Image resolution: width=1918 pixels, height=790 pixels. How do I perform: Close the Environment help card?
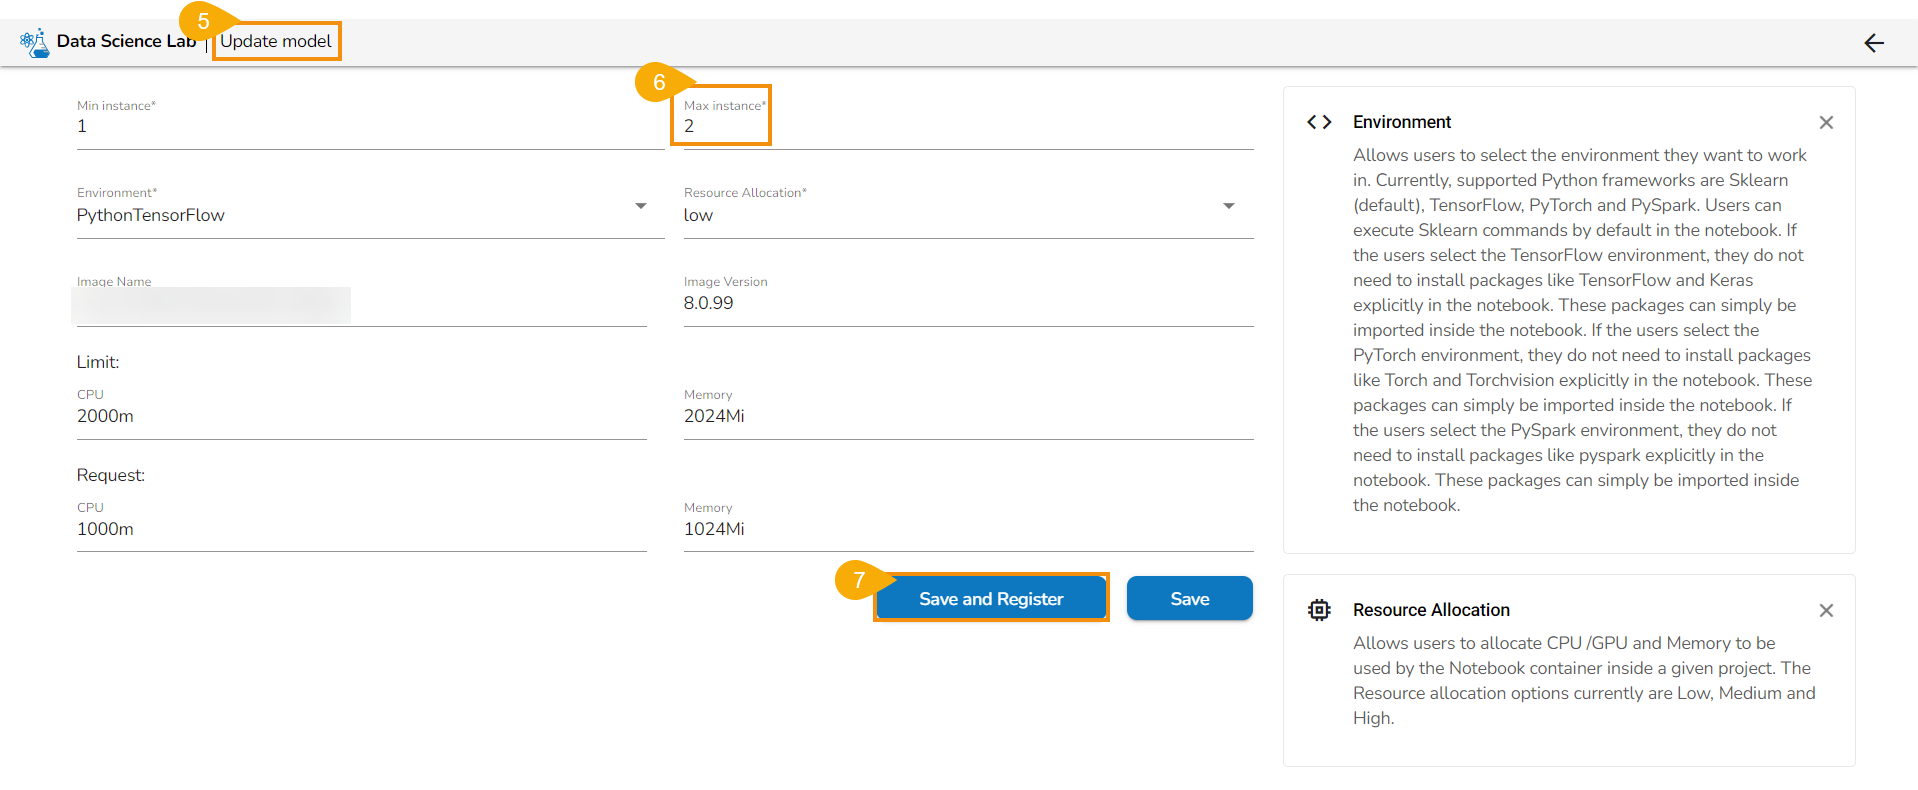pos(1826,123)
